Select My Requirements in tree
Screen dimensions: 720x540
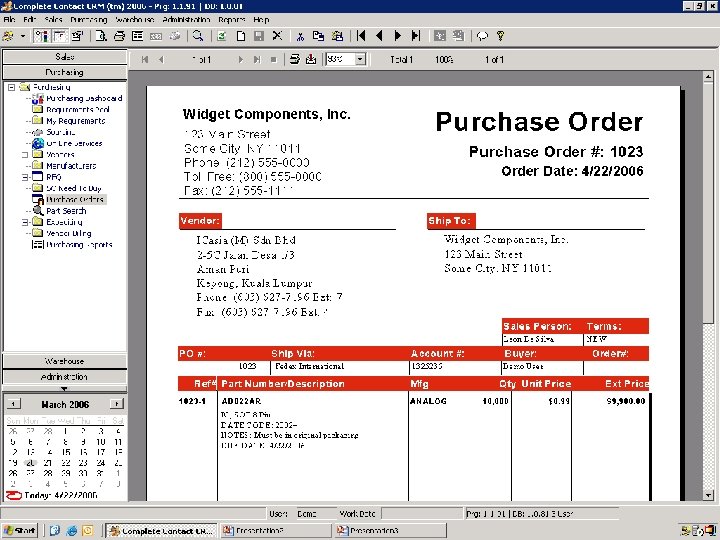[x=75, y=121]
